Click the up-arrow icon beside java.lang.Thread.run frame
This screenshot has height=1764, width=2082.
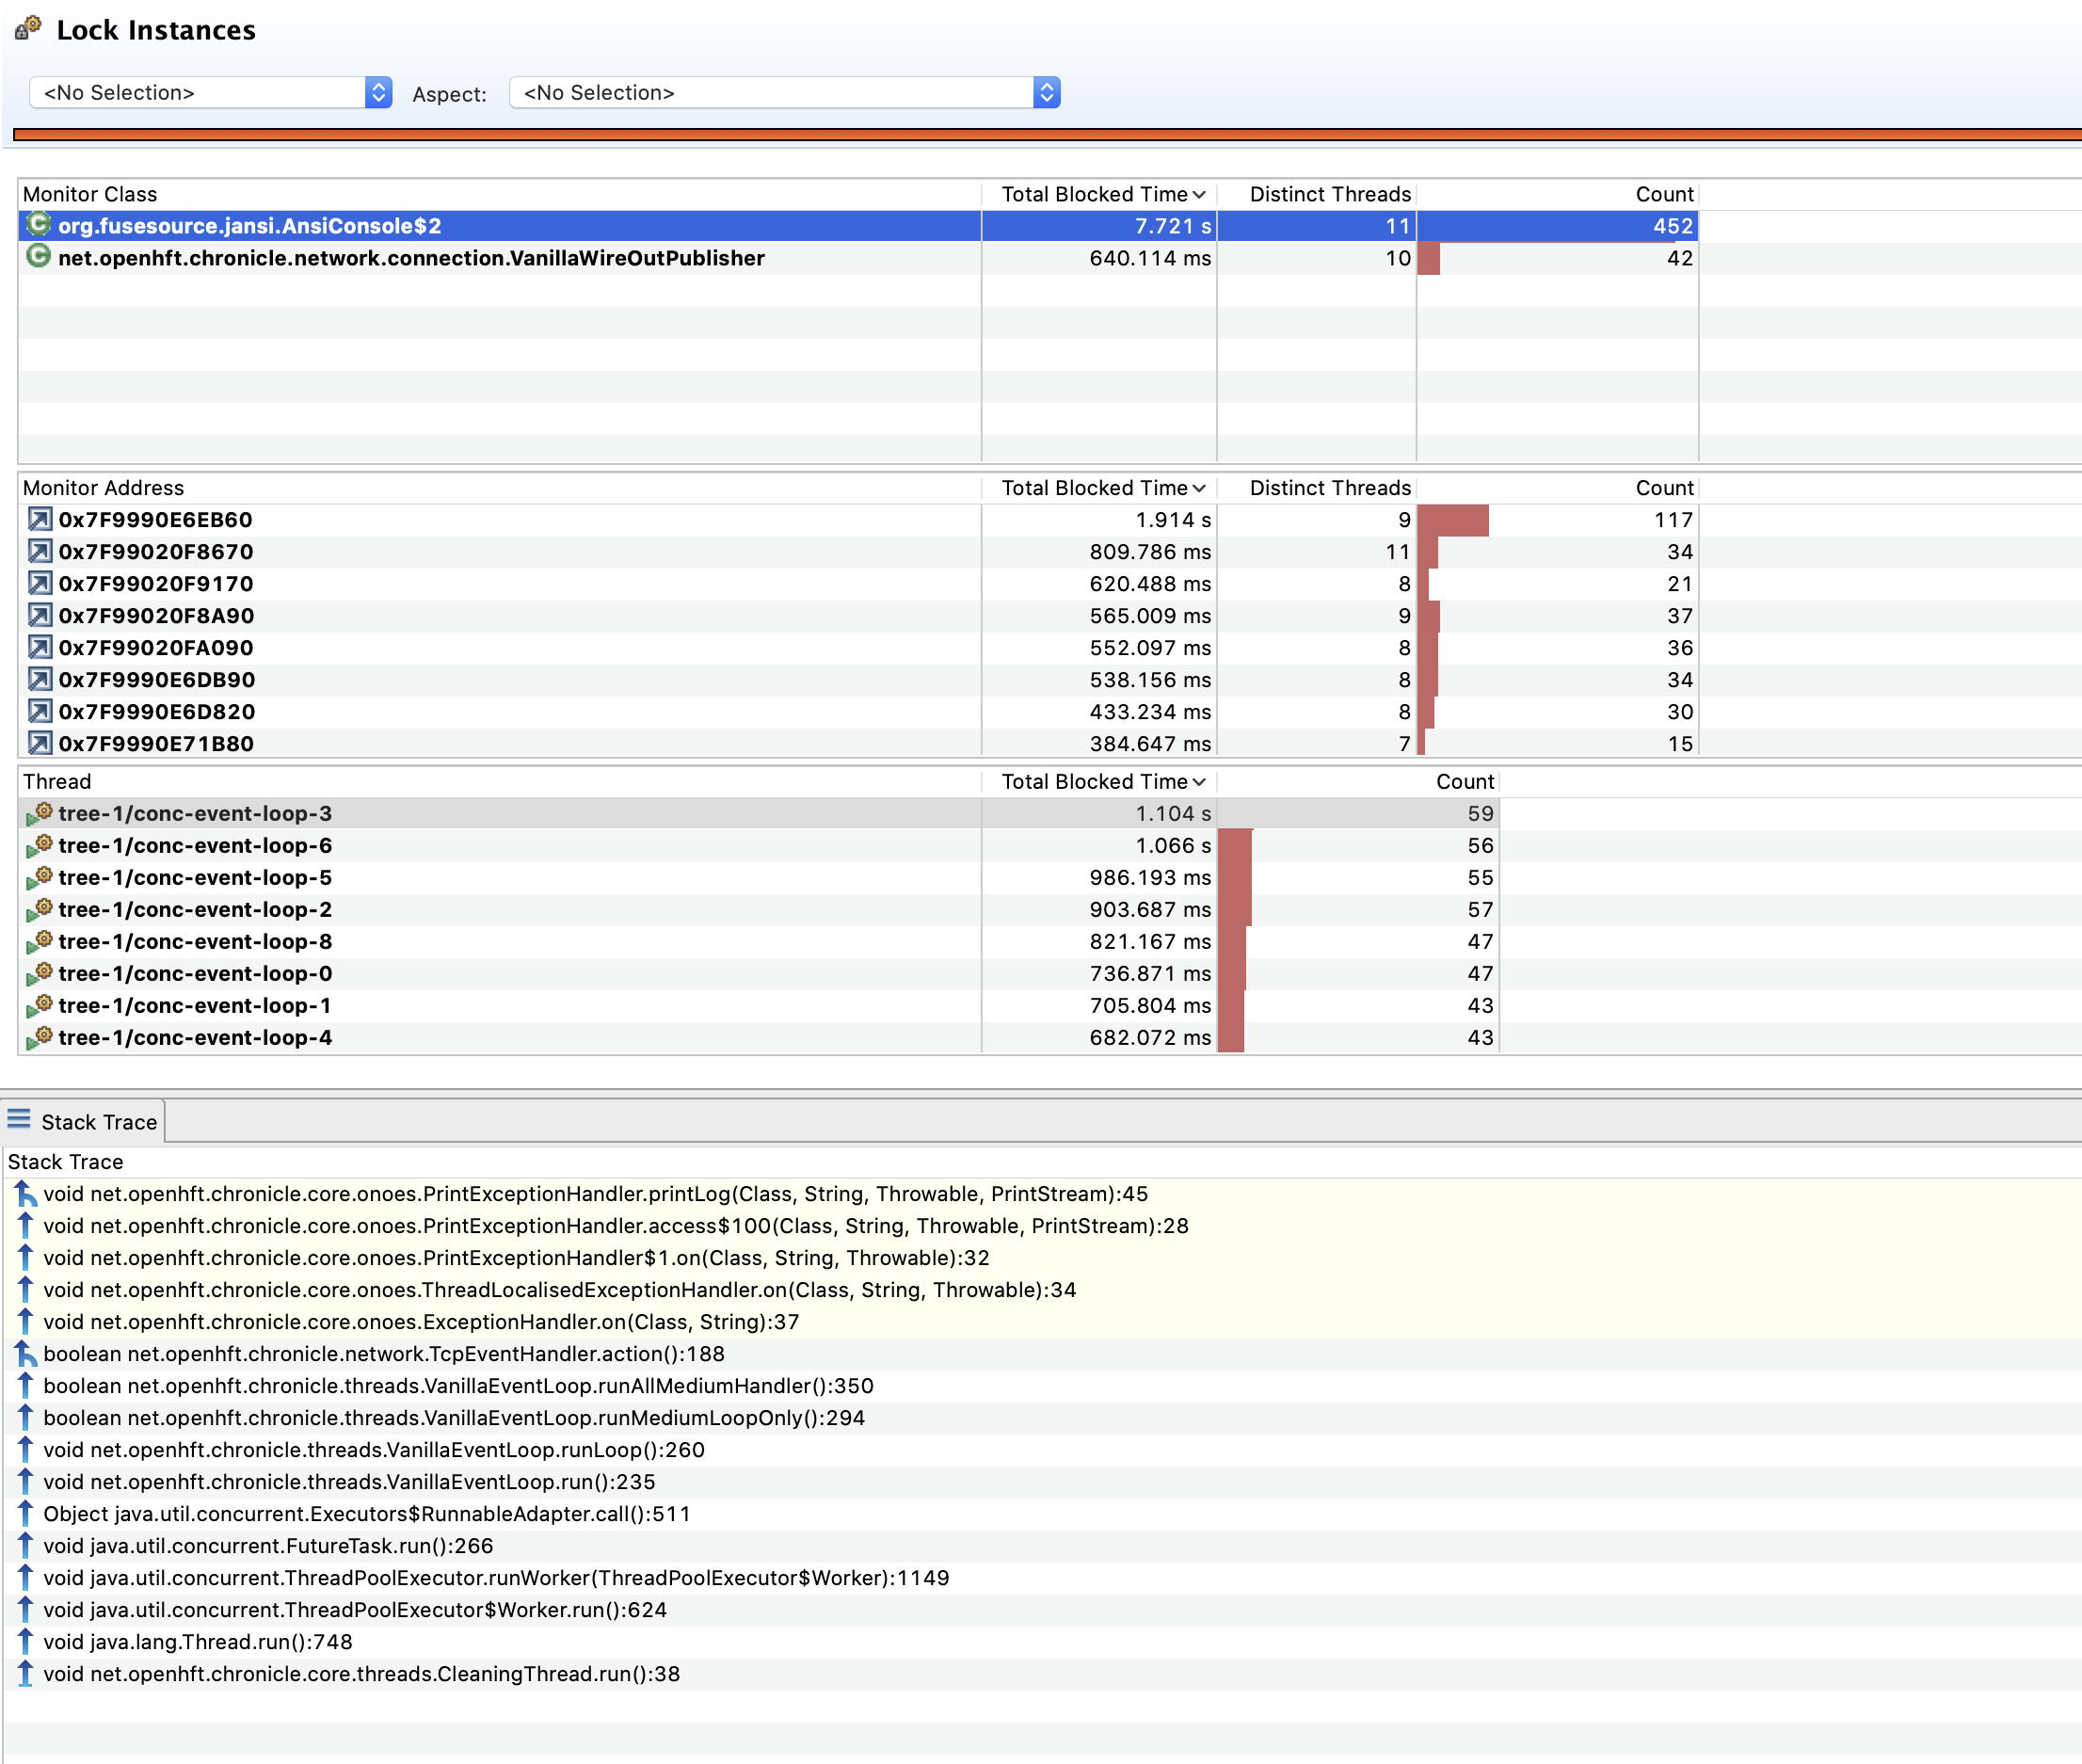coord(25,1641)
